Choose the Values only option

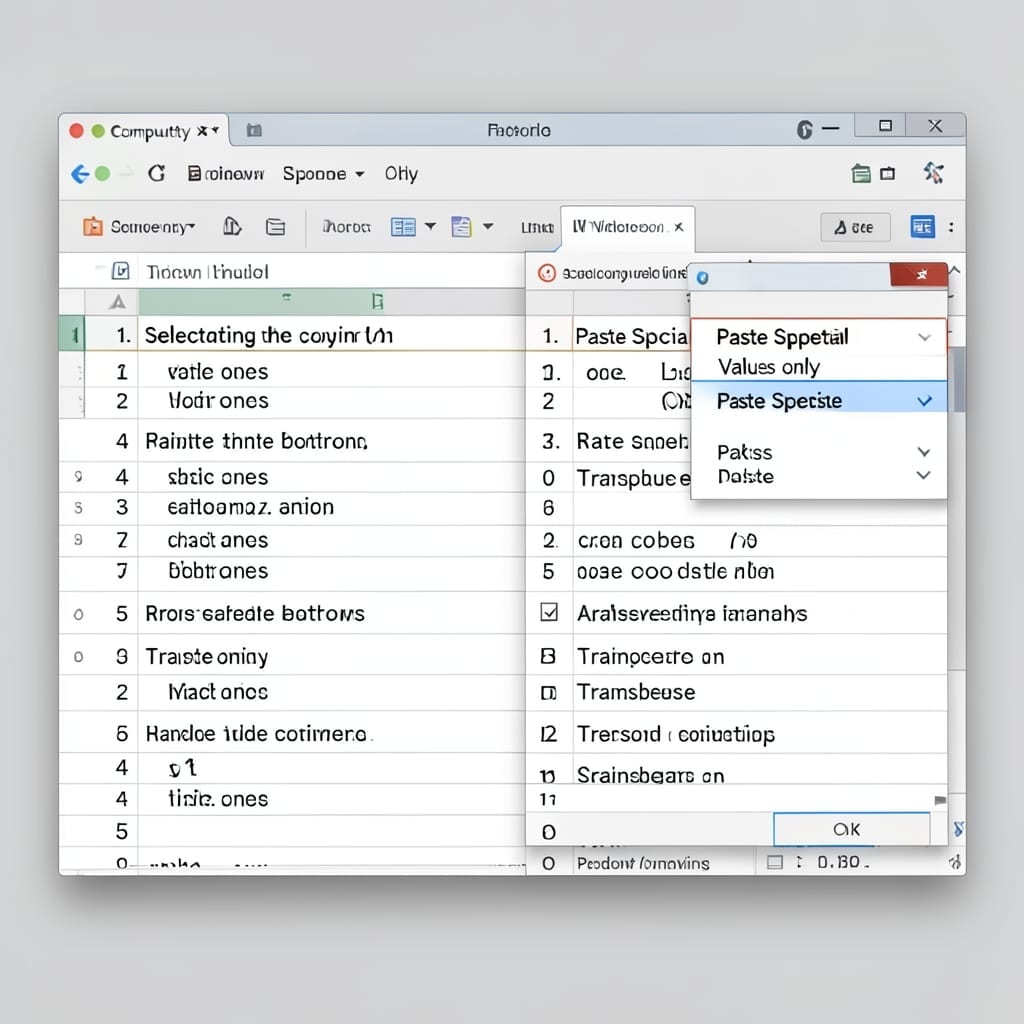(x=769, y=367)
